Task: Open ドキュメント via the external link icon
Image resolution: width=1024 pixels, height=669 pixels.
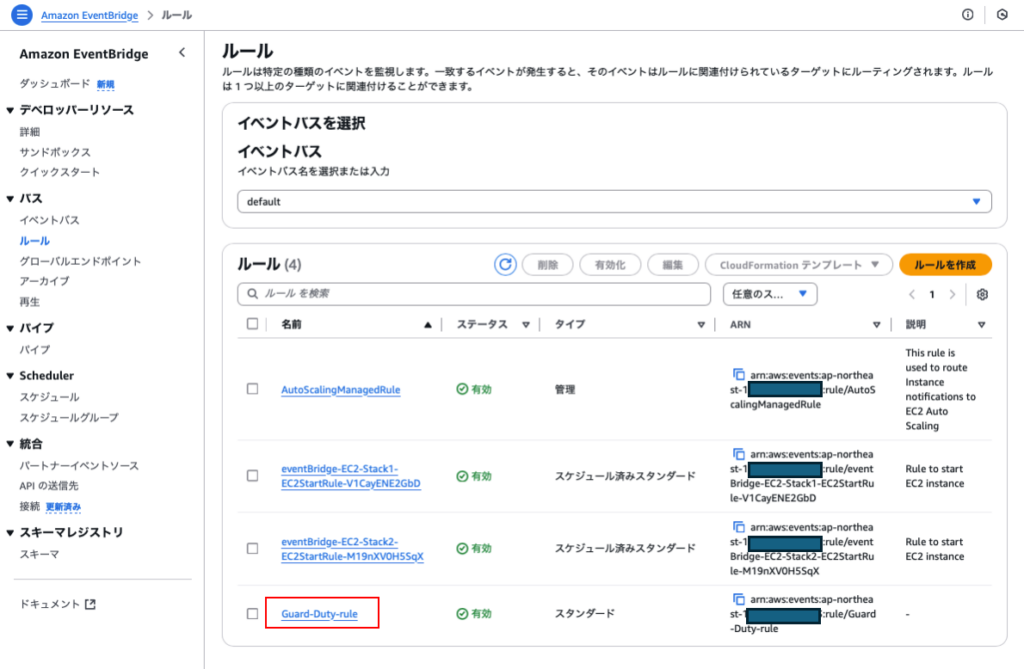Action: 91,602
